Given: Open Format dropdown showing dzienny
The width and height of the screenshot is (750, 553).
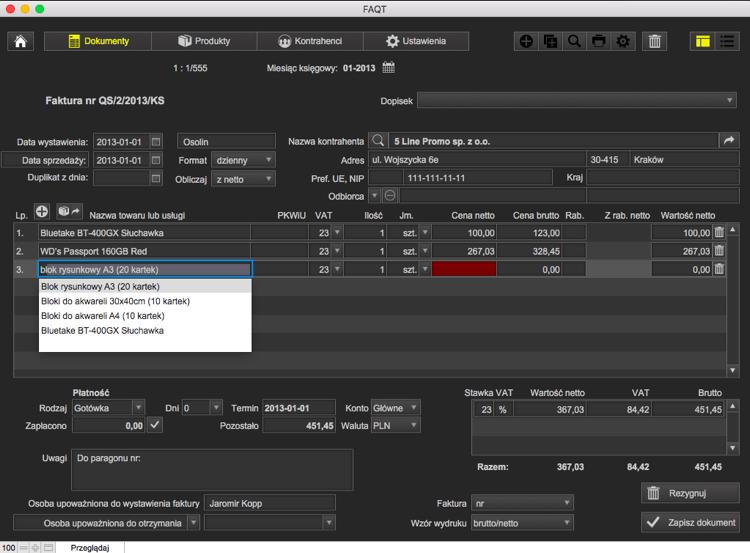Looking at the screenshot, I should [243, 160].
